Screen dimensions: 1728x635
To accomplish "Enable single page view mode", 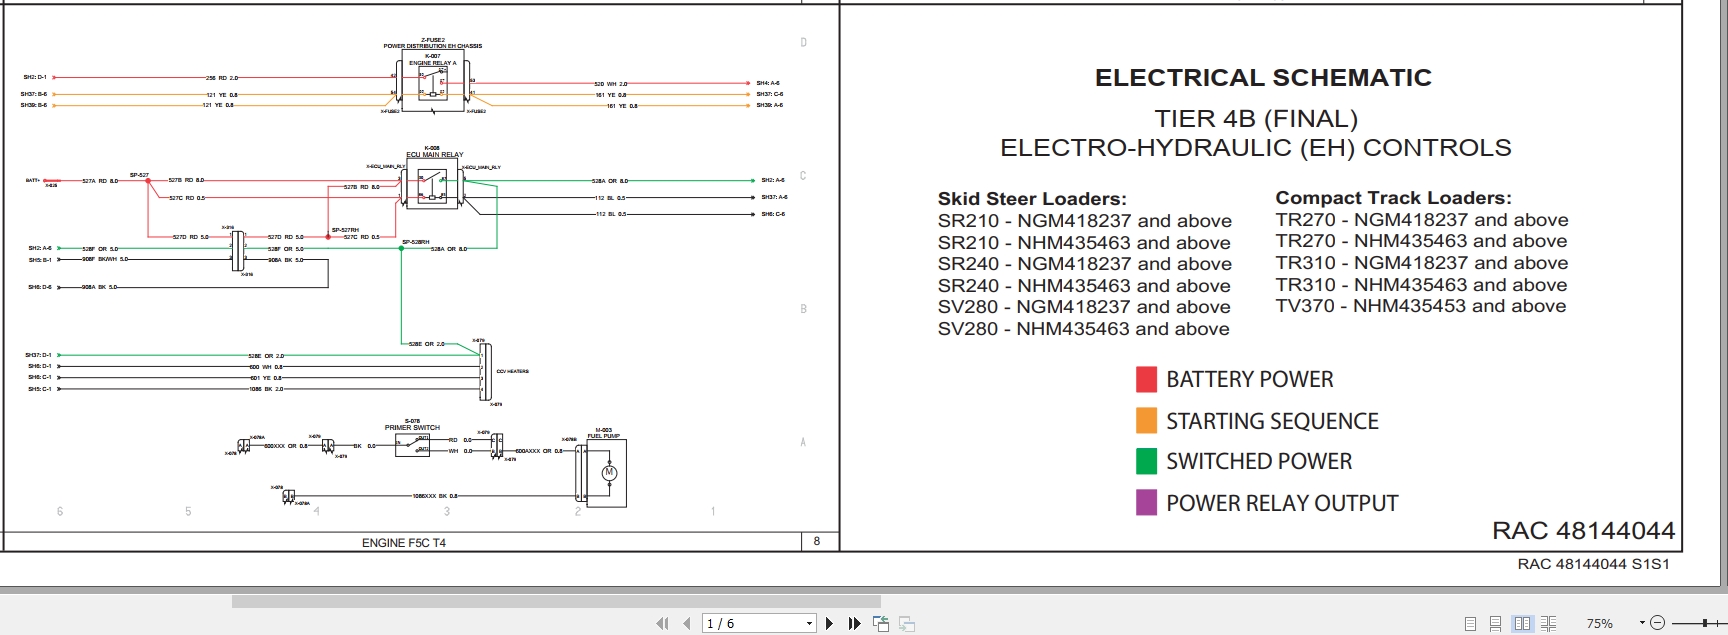I will [x=1470, y=624].
